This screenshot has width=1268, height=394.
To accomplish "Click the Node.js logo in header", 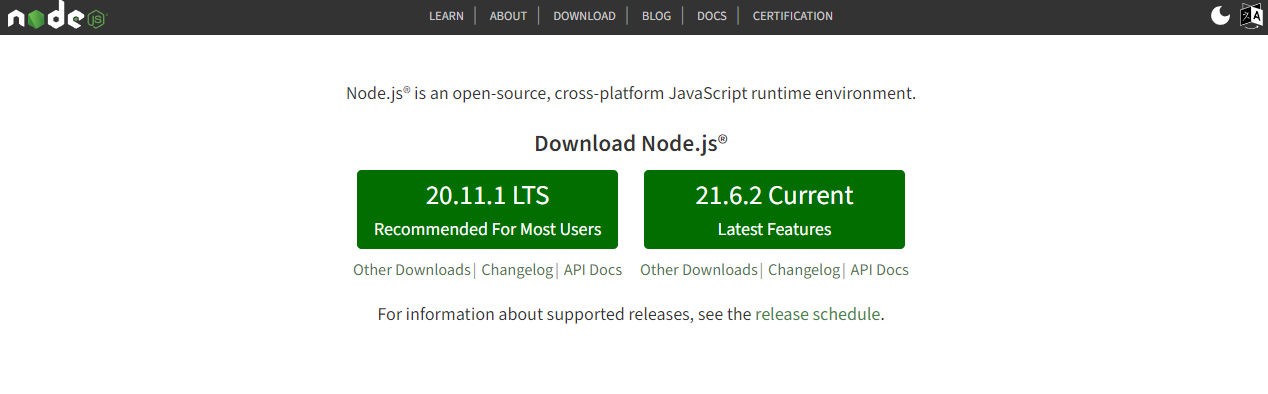I will [x=57, y=16].
